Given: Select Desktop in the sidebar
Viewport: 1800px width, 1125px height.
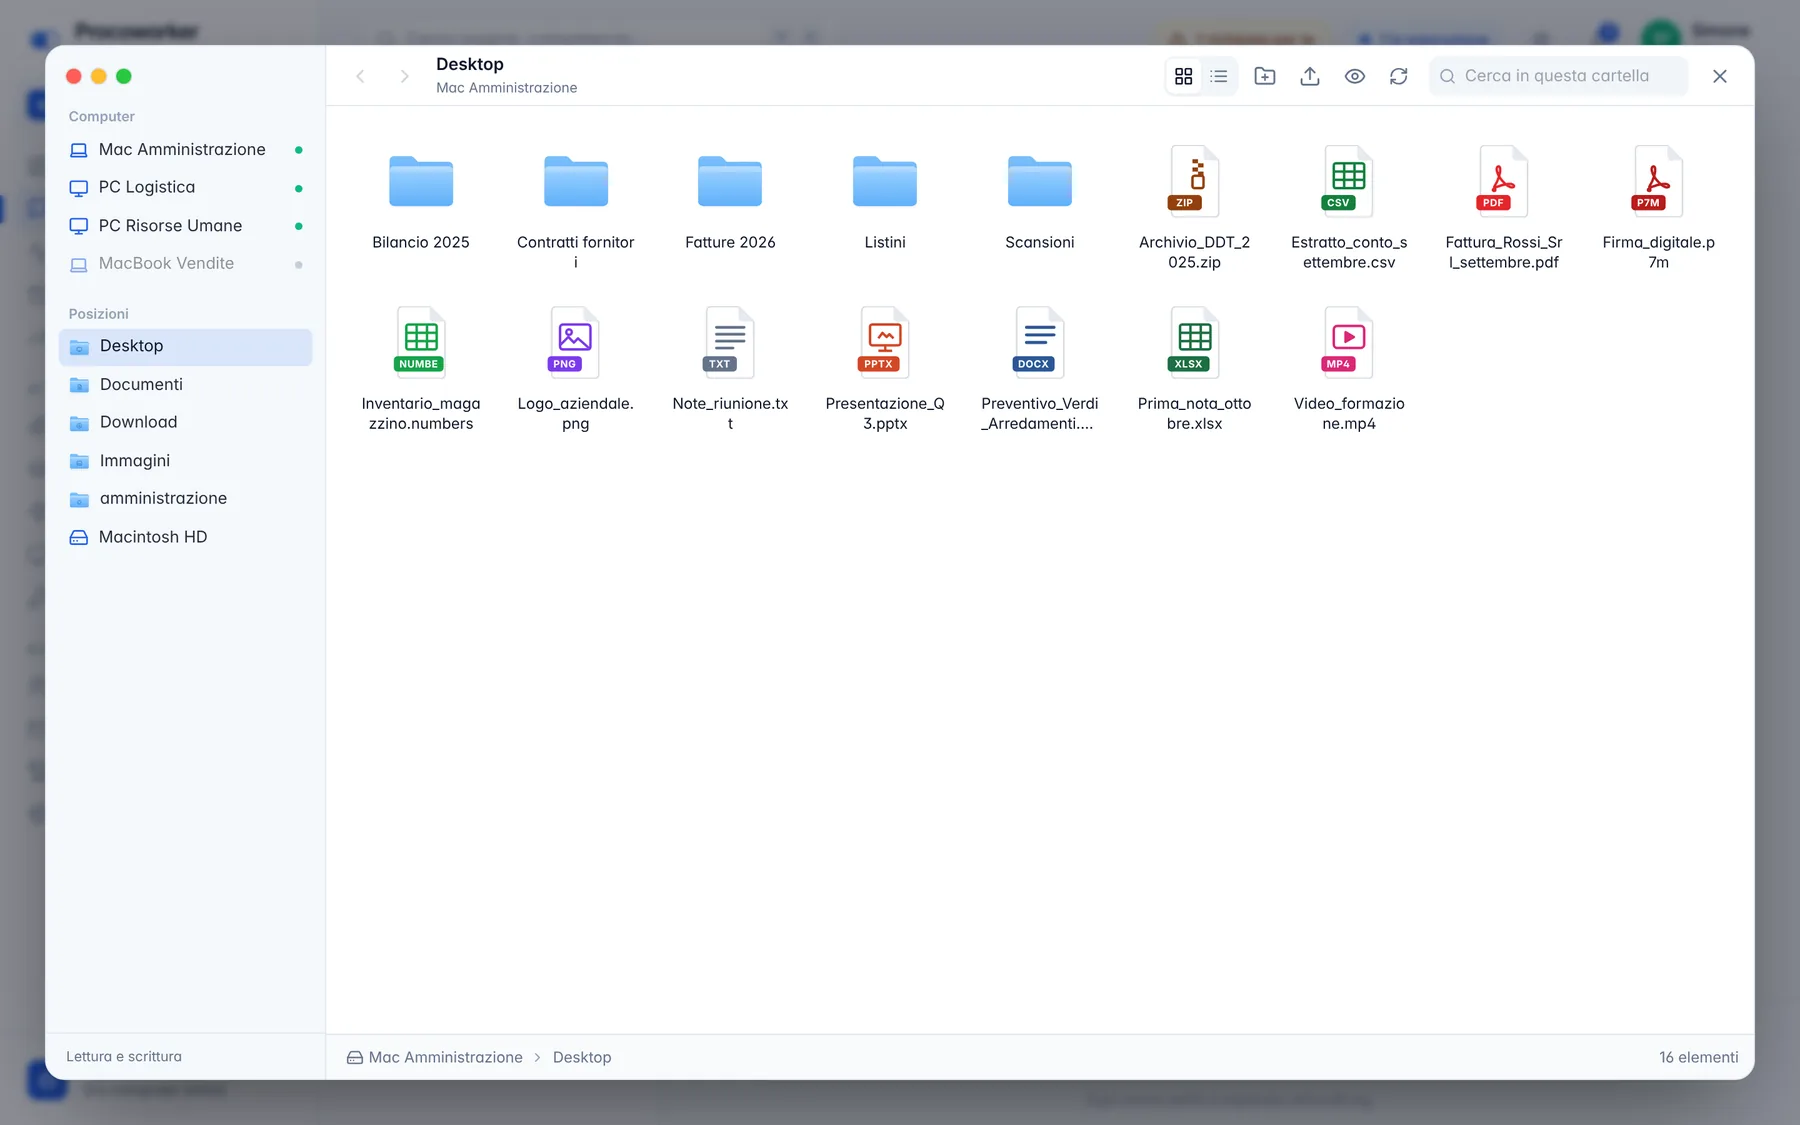Looking at the screenshot, I should coord(186,347).
